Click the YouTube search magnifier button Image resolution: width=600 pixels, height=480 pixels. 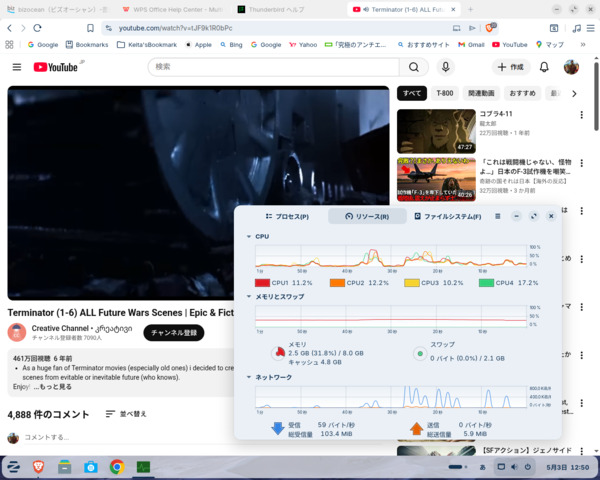click(x=414, y=67)
